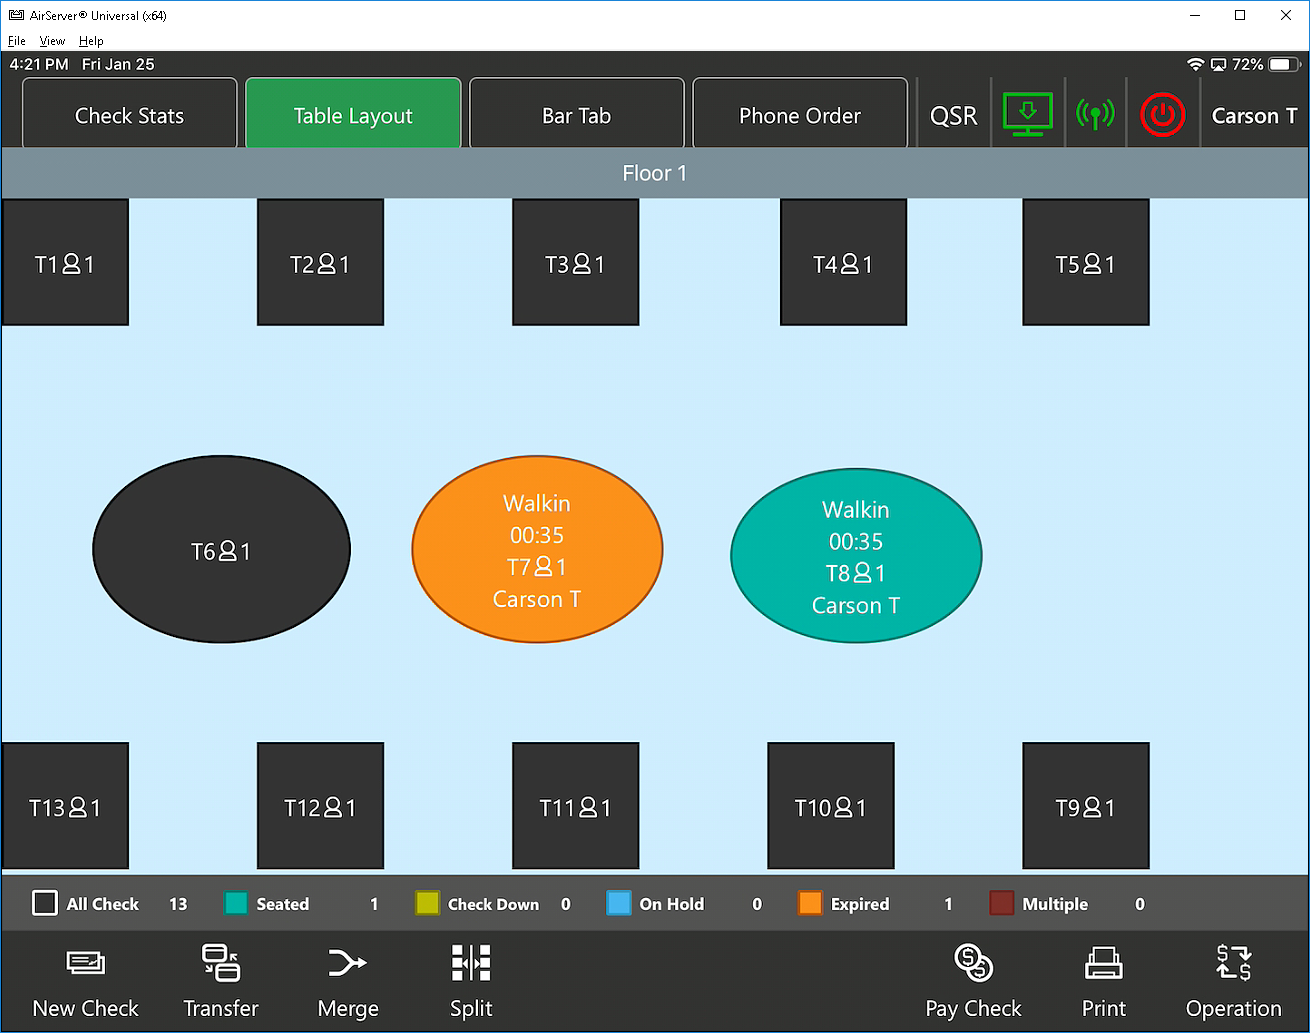The image size is (1310, 1033).
Task: Open the Transfer check tool
Action: (220, 964)
